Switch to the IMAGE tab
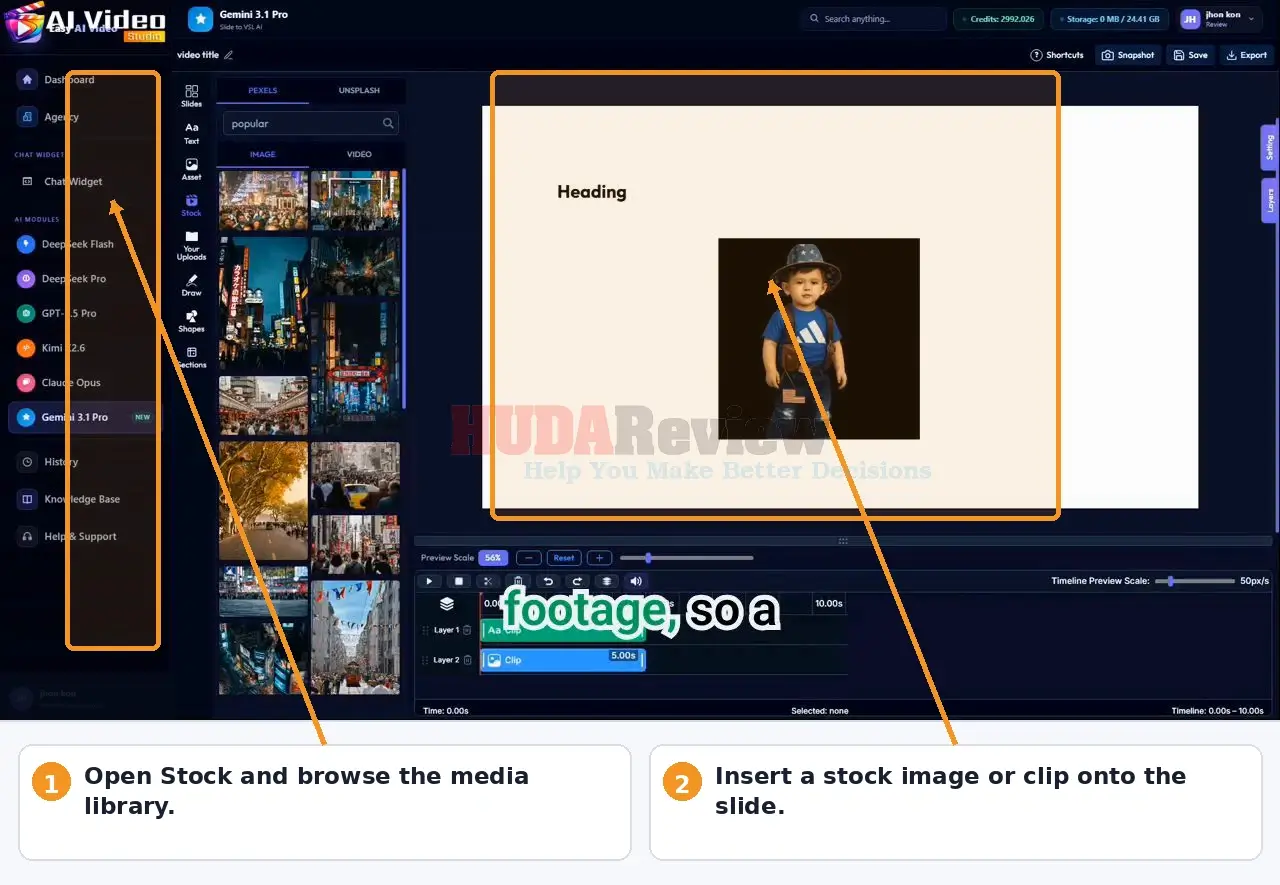 [263, 154]
